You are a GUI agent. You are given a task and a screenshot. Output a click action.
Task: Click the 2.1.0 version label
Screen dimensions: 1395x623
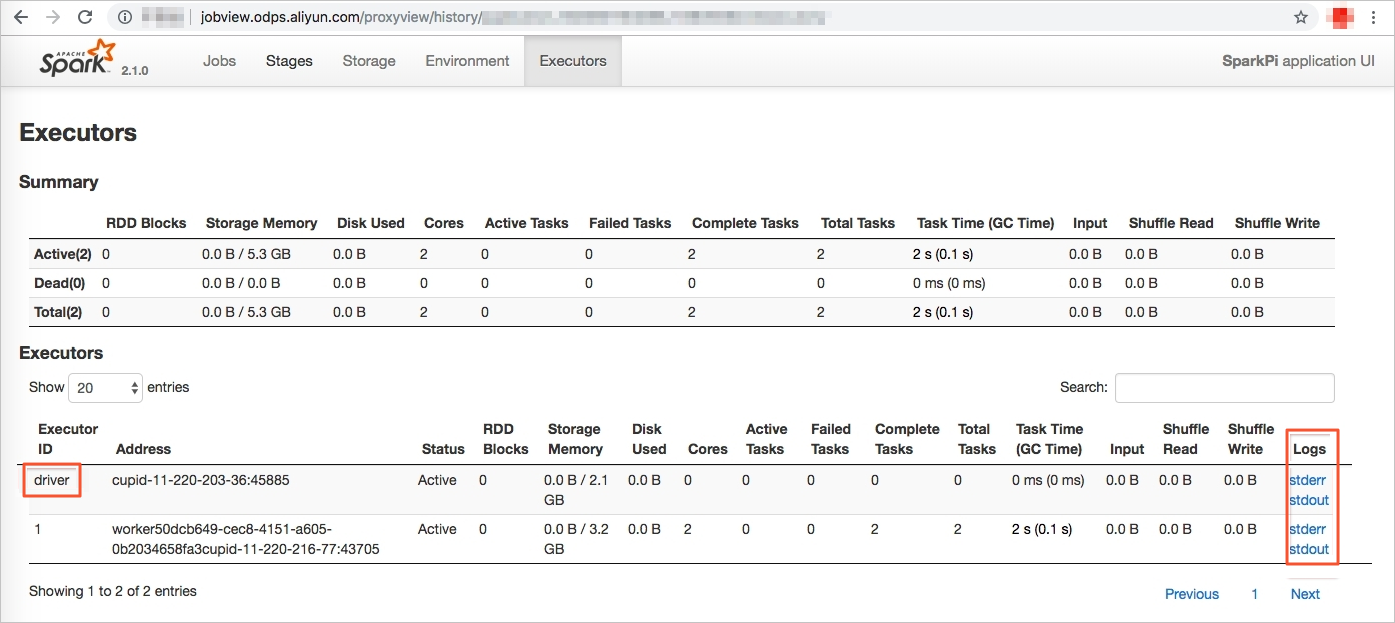click(x=135, y=71)
